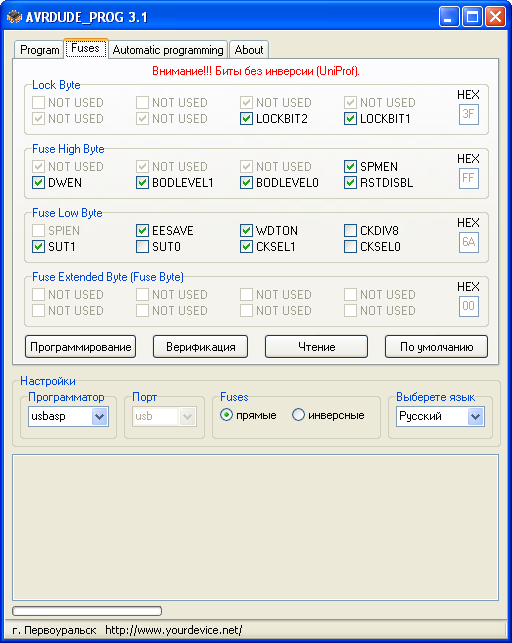Click the Fuse Low Byte HEX field

coord(469,242)
